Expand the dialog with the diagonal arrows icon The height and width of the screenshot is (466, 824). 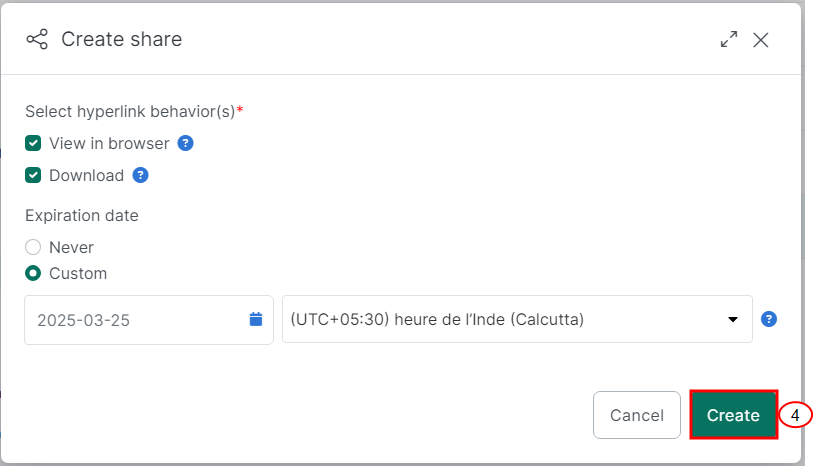pos(728,39)
